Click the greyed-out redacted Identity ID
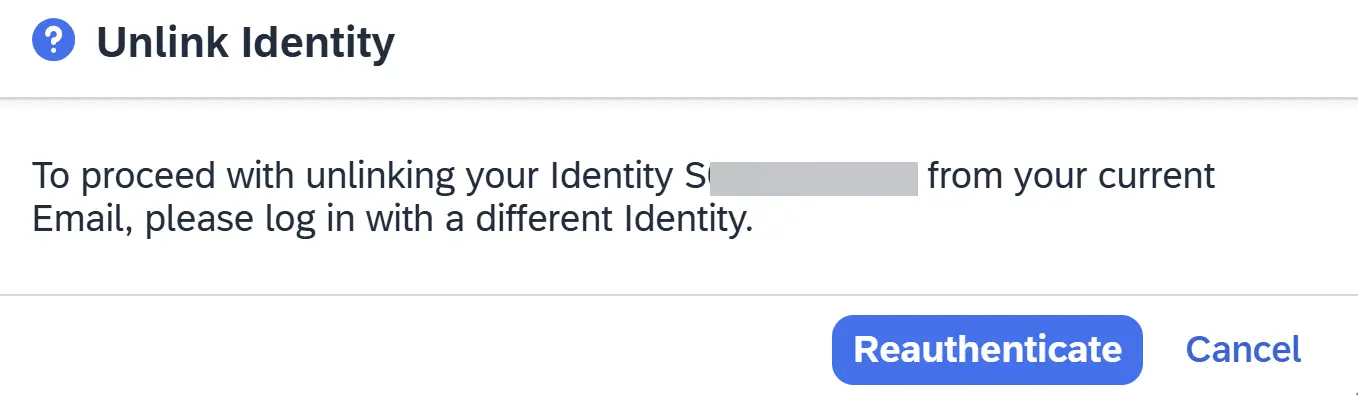The width and height of the screenshot is (1358, 395). [813, 176]
